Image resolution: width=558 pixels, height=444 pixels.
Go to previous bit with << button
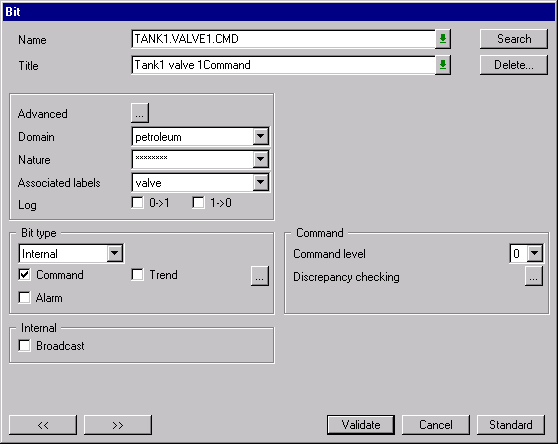click(x=43, y=425)
